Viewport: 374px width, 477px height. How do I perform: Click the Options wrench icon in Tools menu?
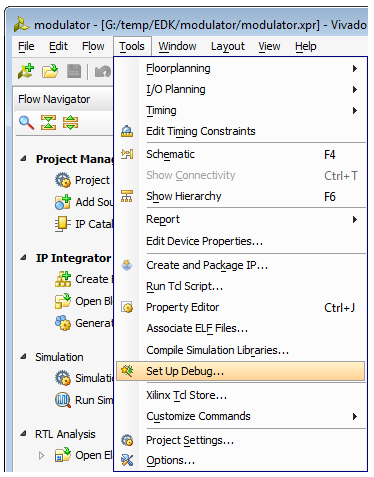[127, 460]
